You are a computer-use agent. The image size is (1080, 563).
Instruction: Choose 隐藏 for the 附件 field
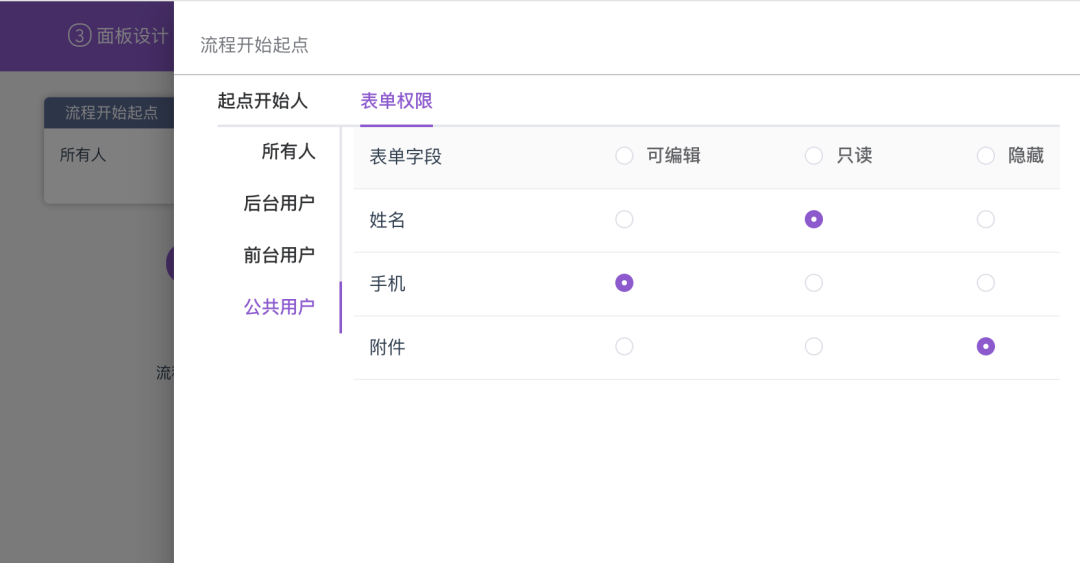[x=986, y=347]
